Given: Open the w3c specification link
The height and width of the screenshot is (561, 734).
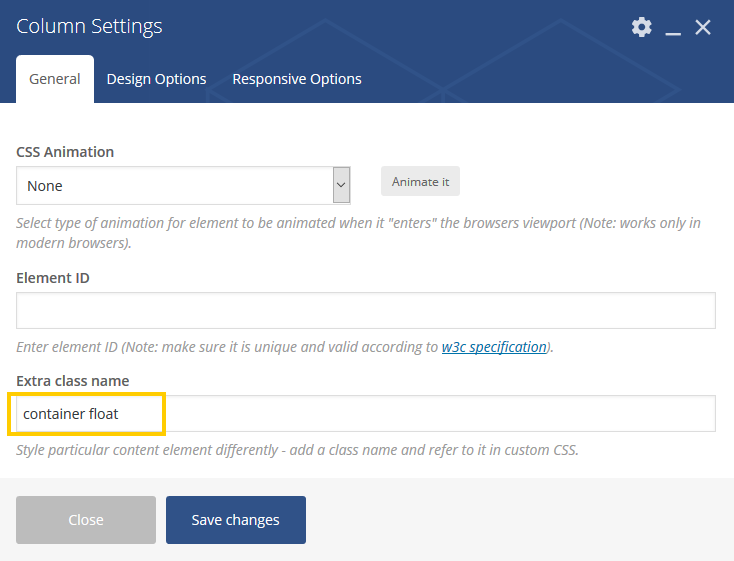Looking at the screenshot, I should coord(494,347).
